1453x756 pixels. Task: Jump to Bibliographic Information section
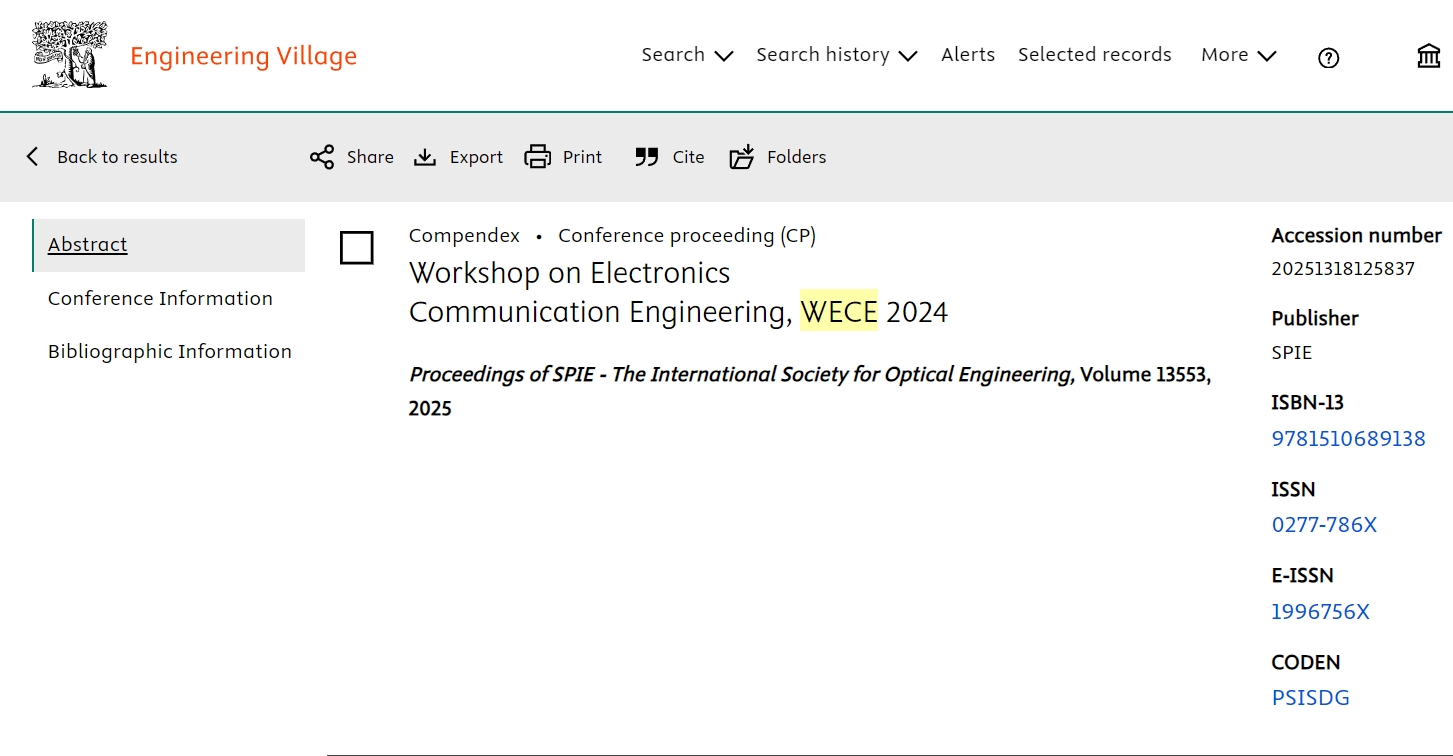(170, 351)
